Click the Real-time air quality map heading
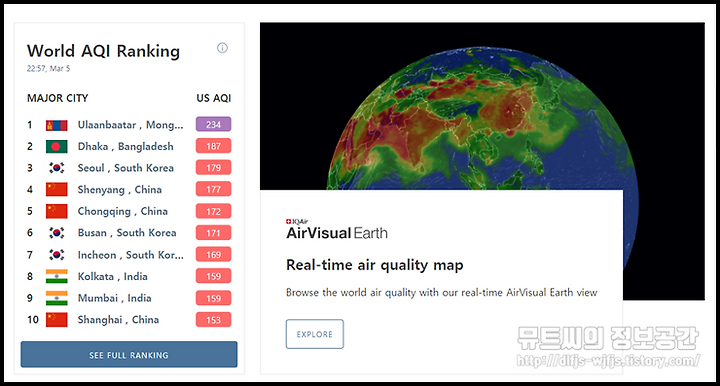 click(x=375, y=265)
